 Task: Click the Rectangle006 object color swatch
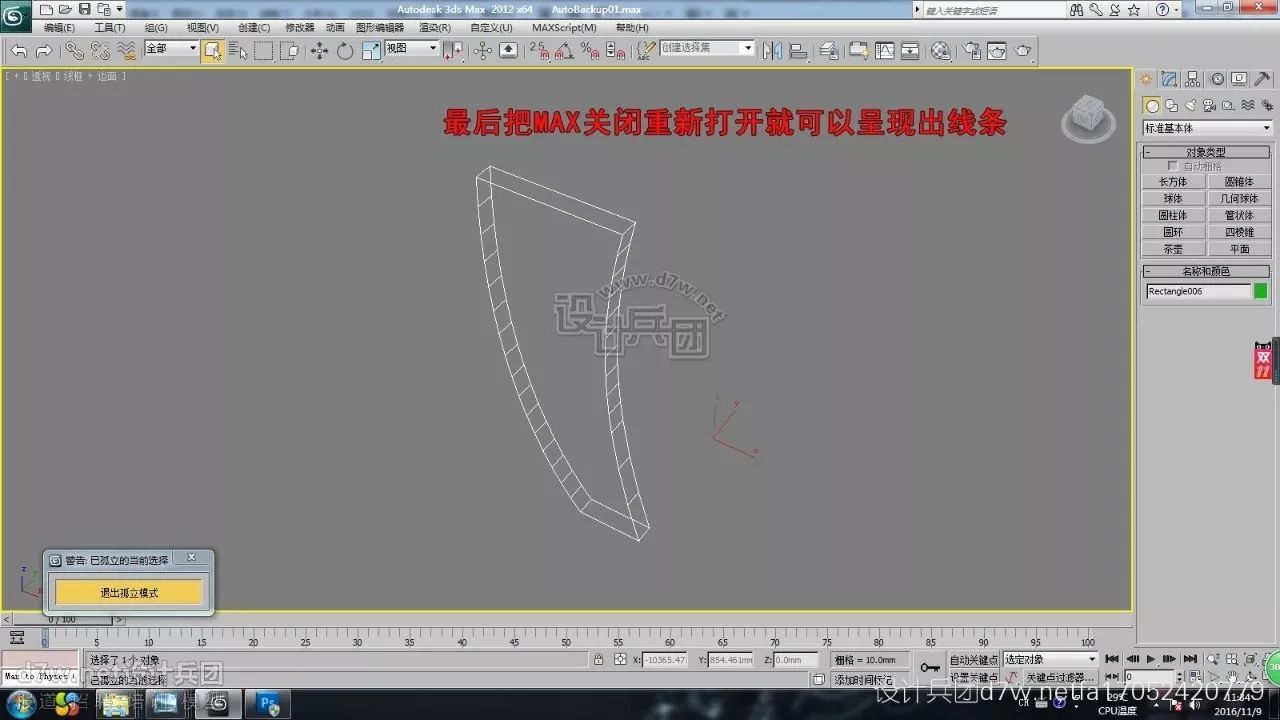pos(1261,291)
